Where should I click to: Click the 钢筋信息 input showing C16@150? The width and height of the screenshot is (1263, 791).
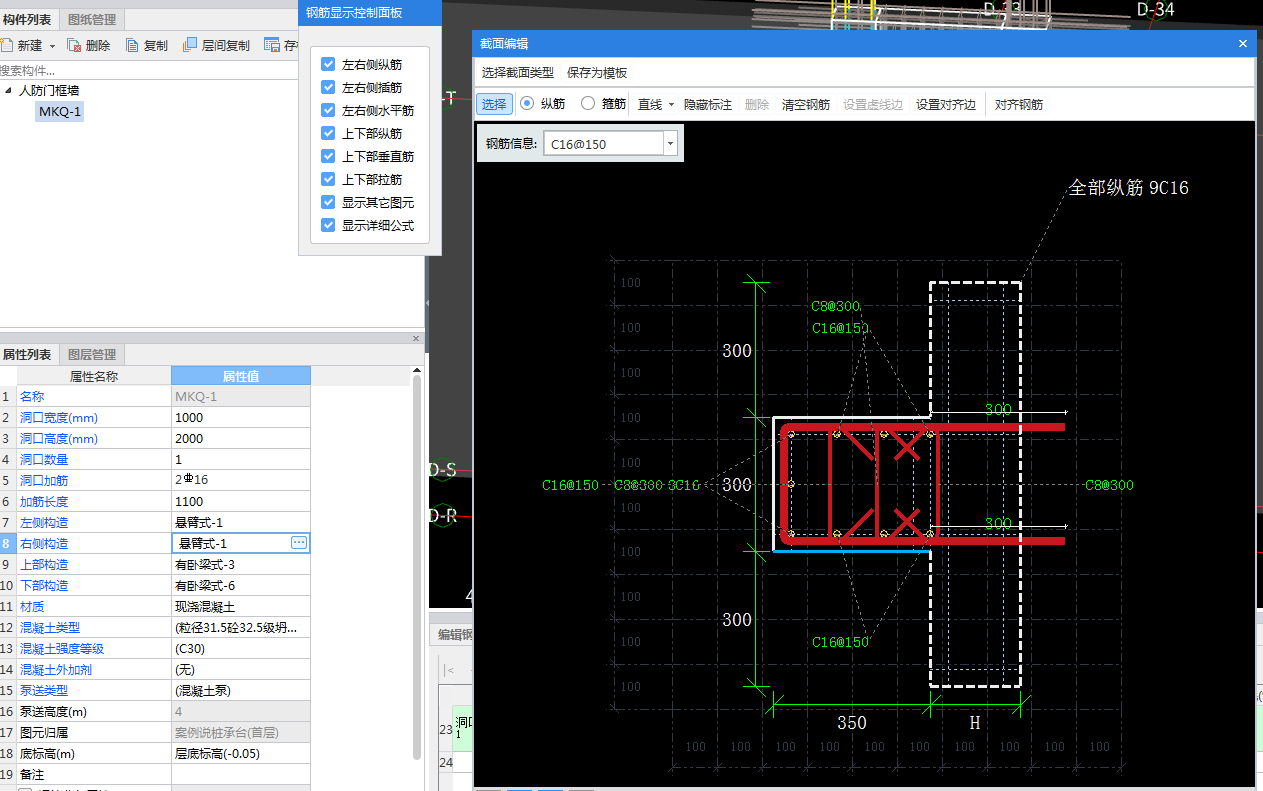(x=604, y=144)
